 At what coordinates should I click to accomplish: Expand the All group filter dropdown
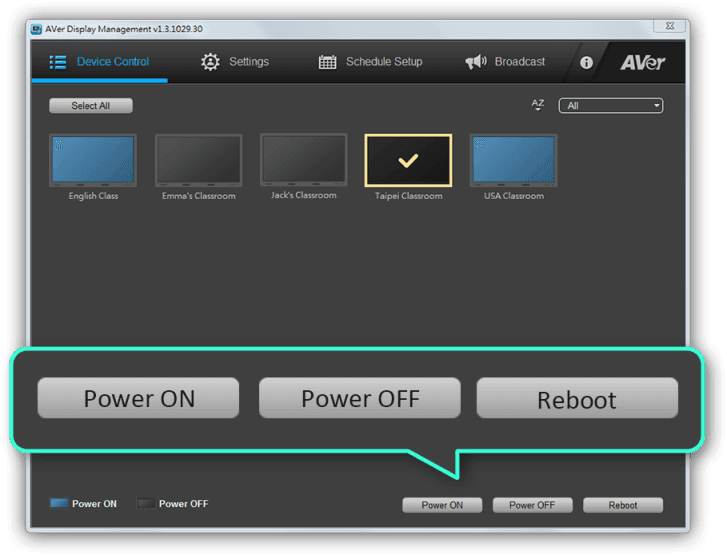pos(611,106)
